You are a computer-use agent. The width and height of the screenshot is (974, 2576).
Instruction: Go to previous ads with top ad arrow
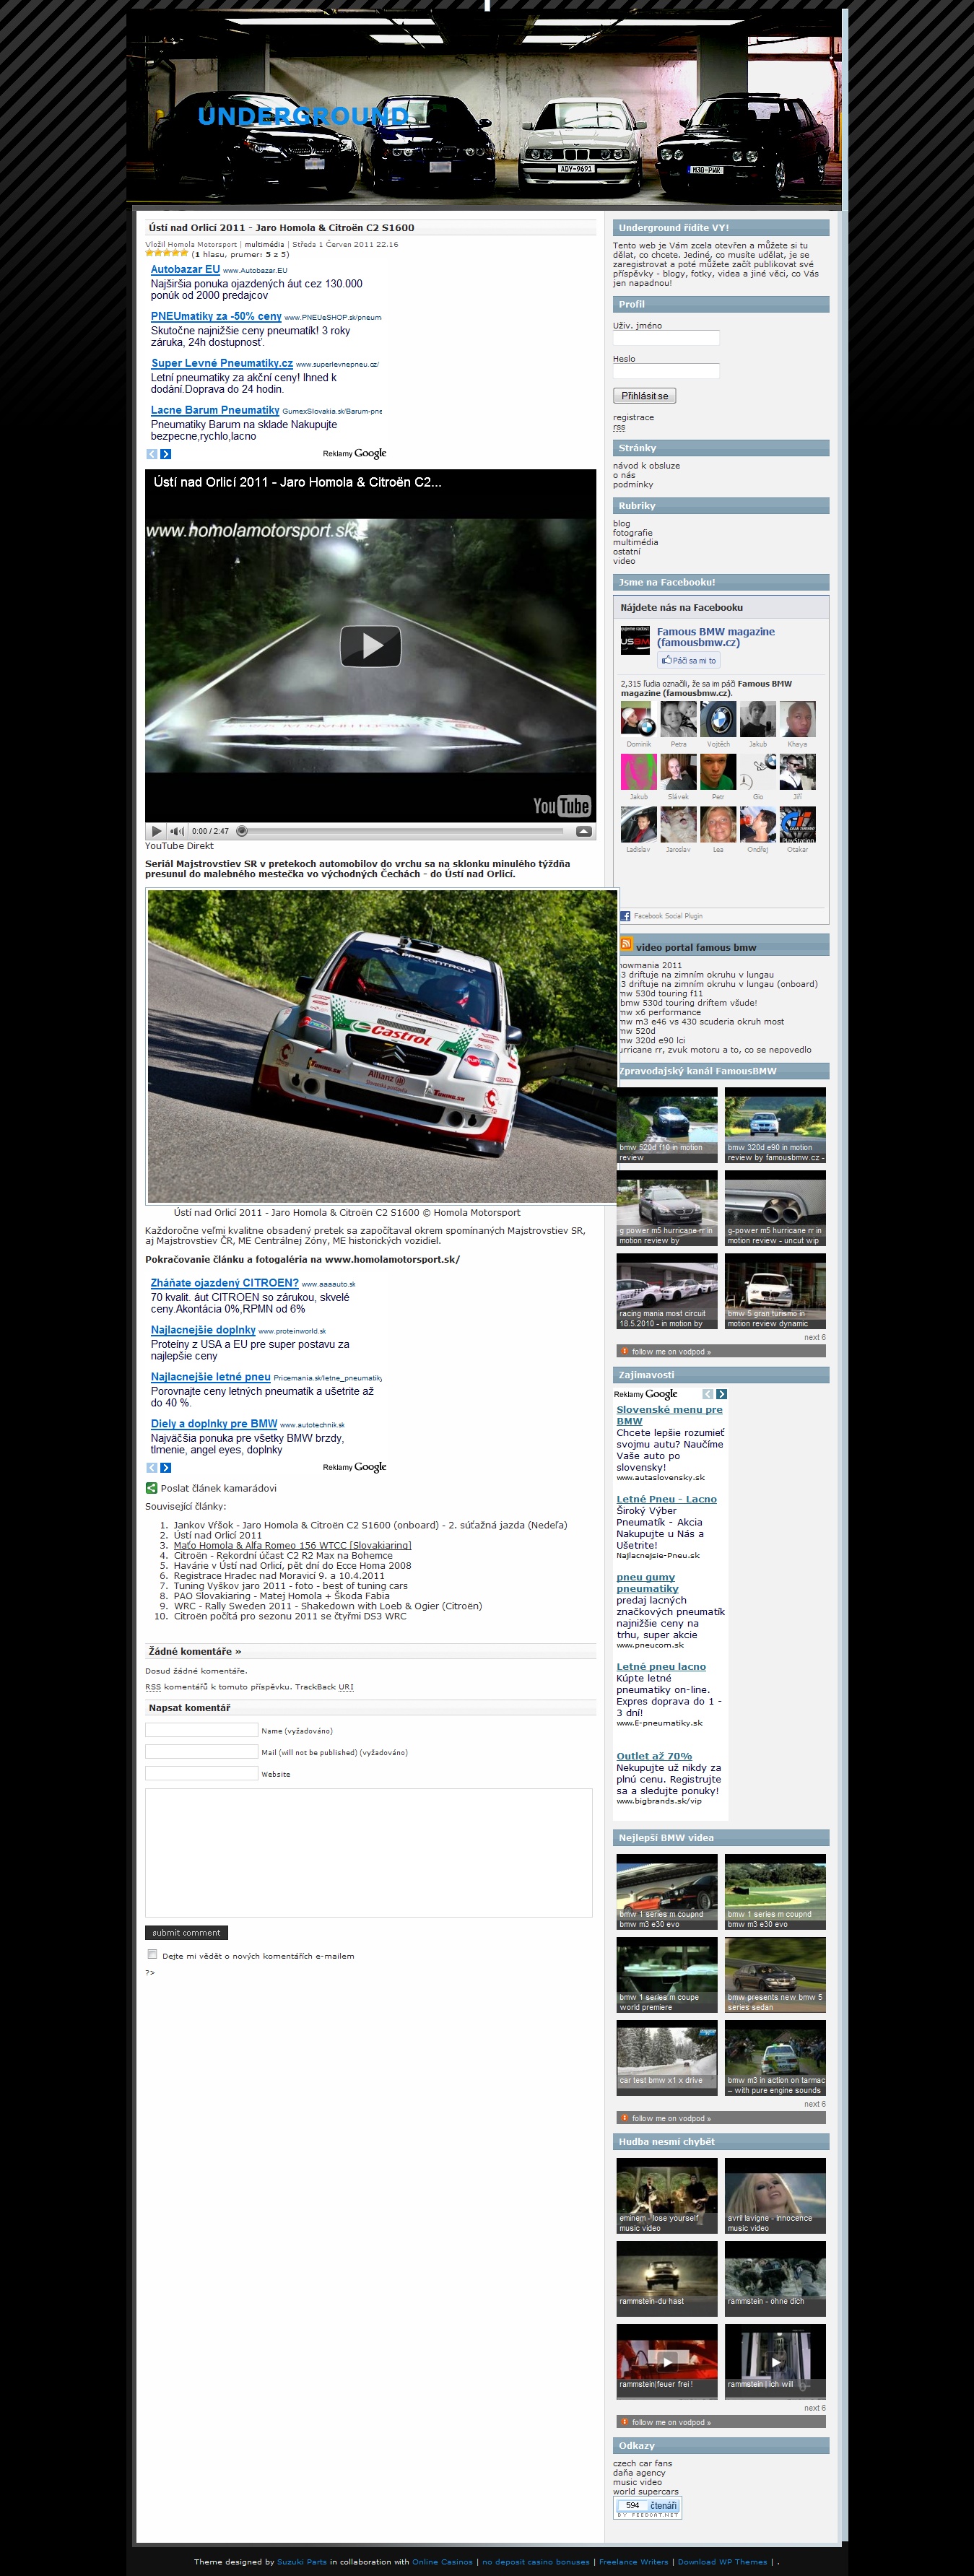point(152,454)
